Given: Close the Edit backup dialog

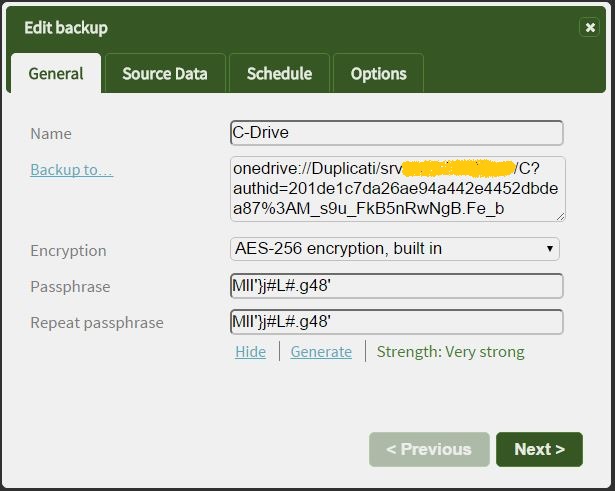Looking at the screenshot, I should pyautogui.click(x=590, y=27).
